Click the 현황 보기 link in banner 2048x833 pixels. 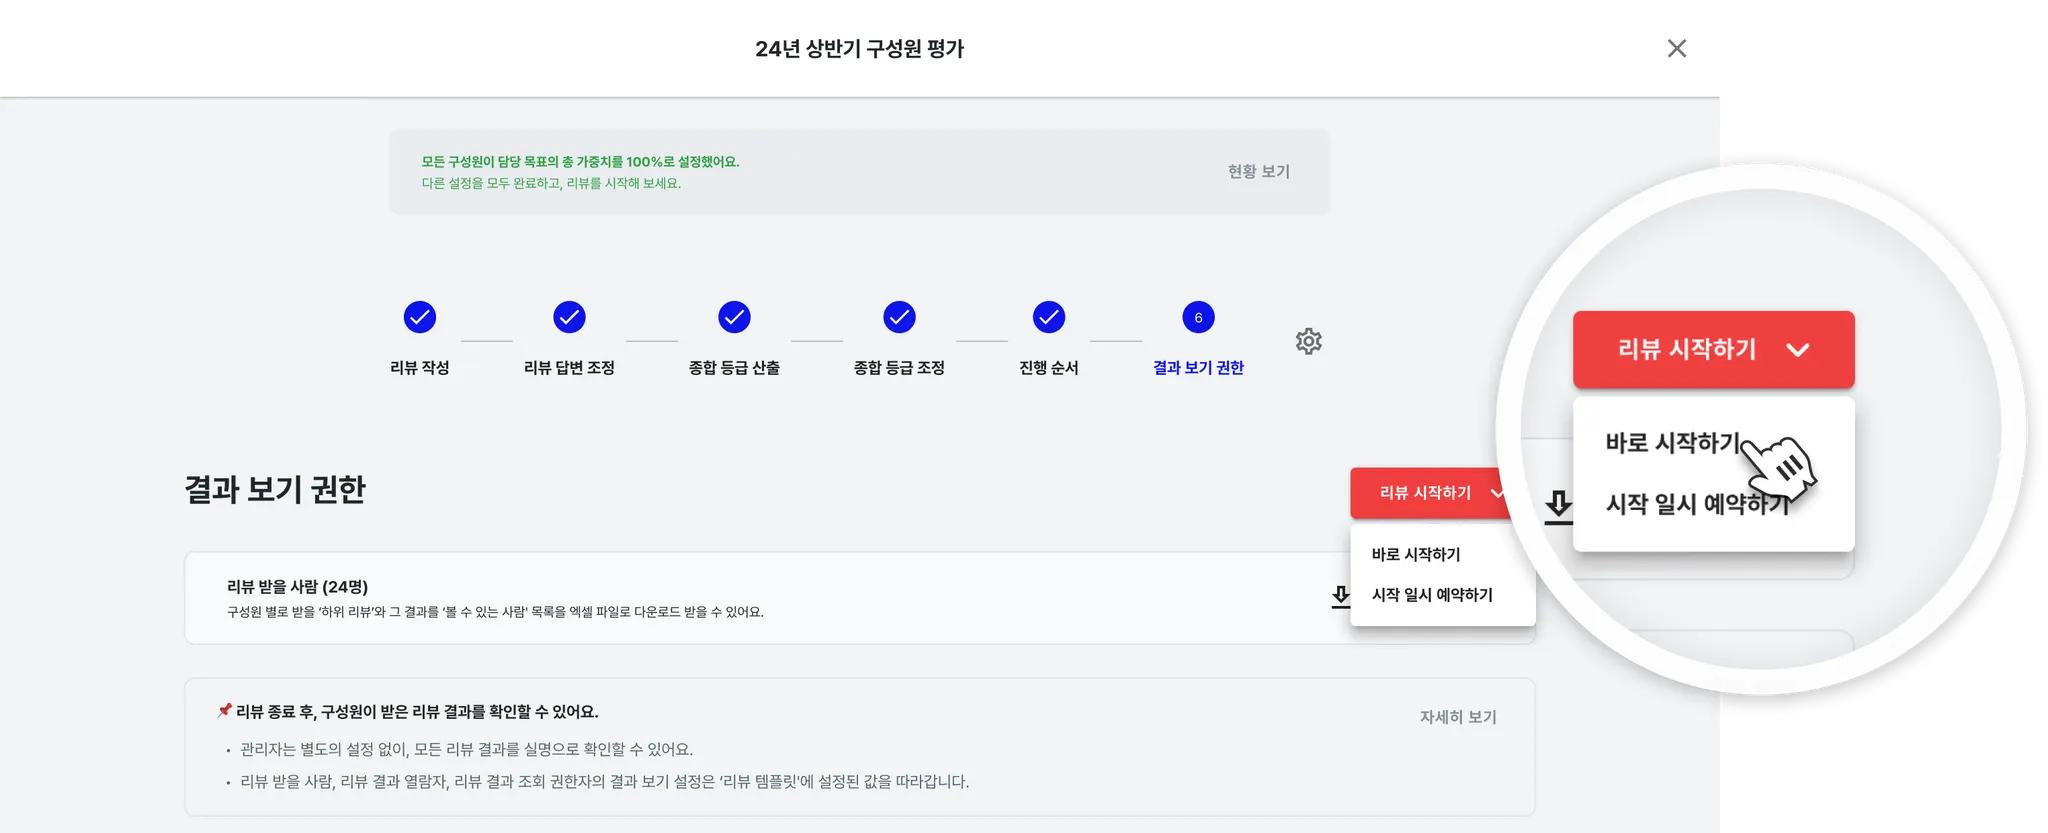tap(1258, 172)
